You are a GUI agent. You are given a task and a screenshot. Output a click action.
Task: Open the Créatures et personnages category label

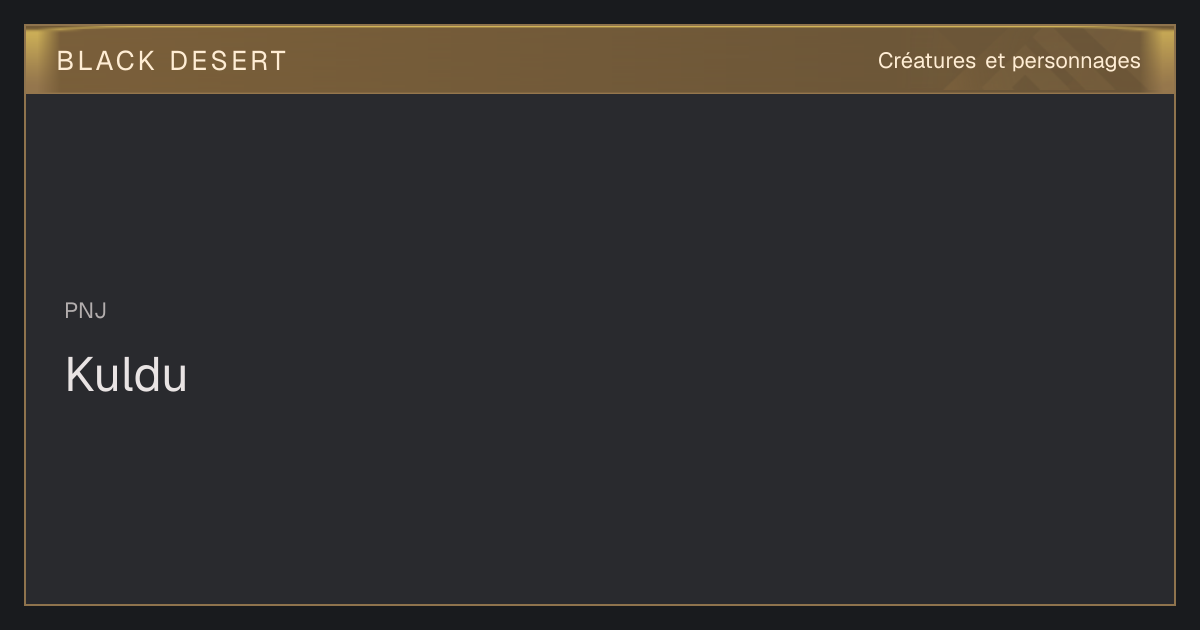click(x=1009, y=61)
